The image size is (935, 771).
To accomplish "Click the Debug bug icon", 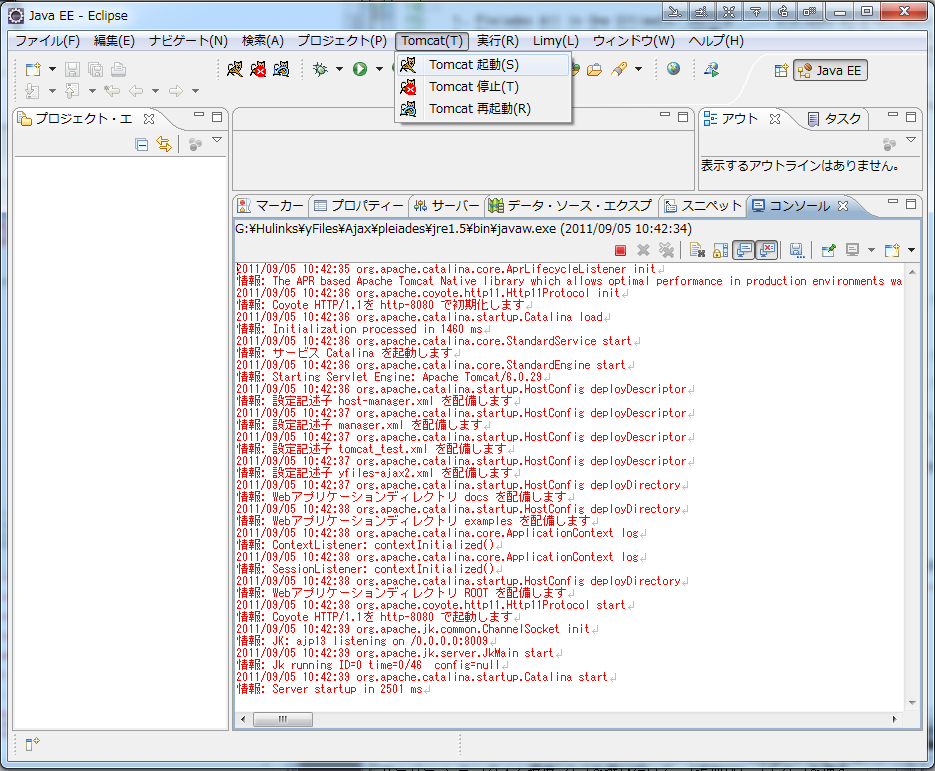I will [321, 70].
